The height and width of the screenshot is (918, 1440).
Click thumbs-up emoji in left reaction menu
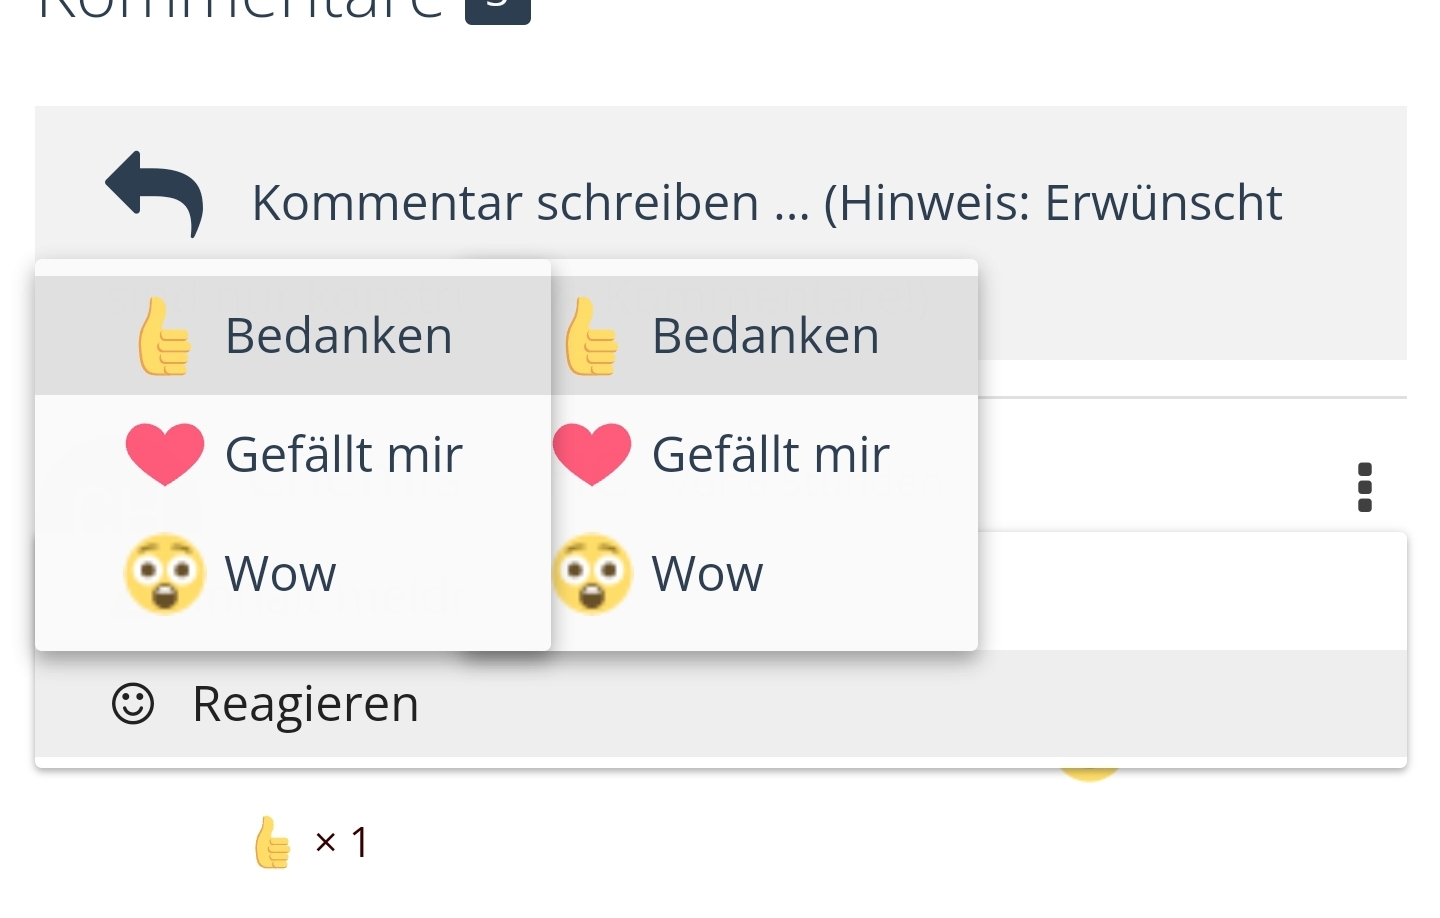click(x=165, y=337)
